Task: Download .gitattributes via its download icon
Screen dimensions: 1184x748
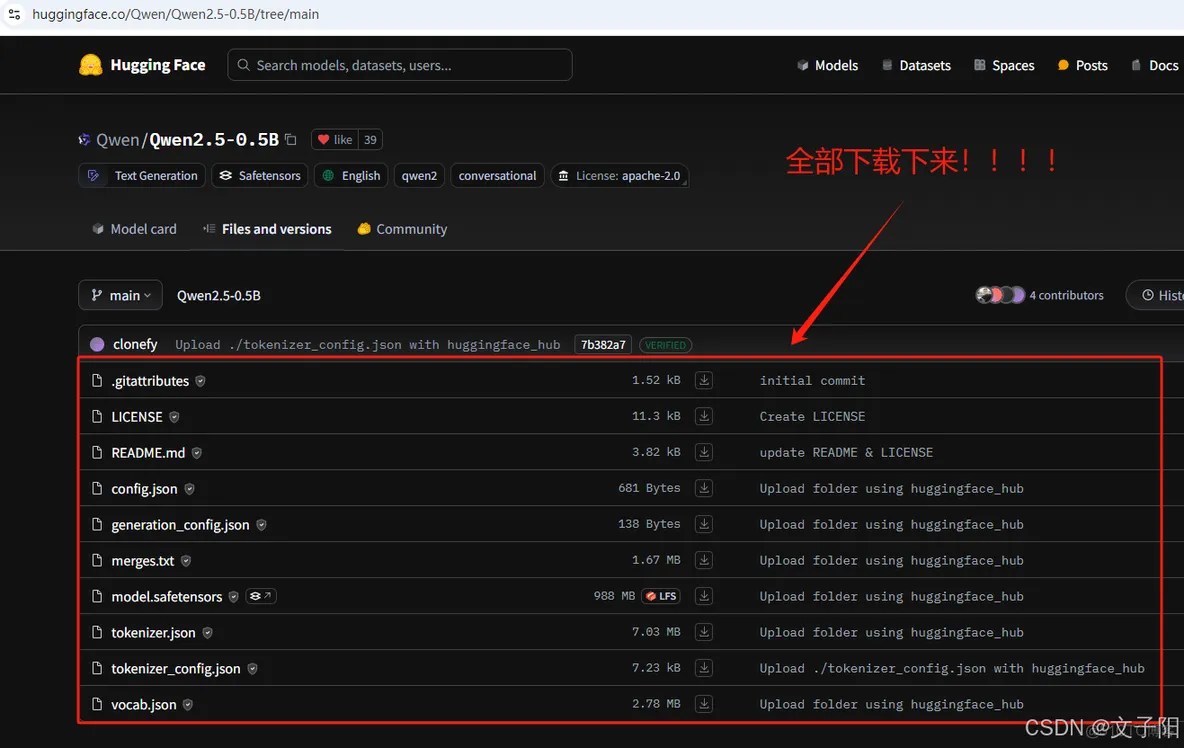Action: tap(704, 380)
